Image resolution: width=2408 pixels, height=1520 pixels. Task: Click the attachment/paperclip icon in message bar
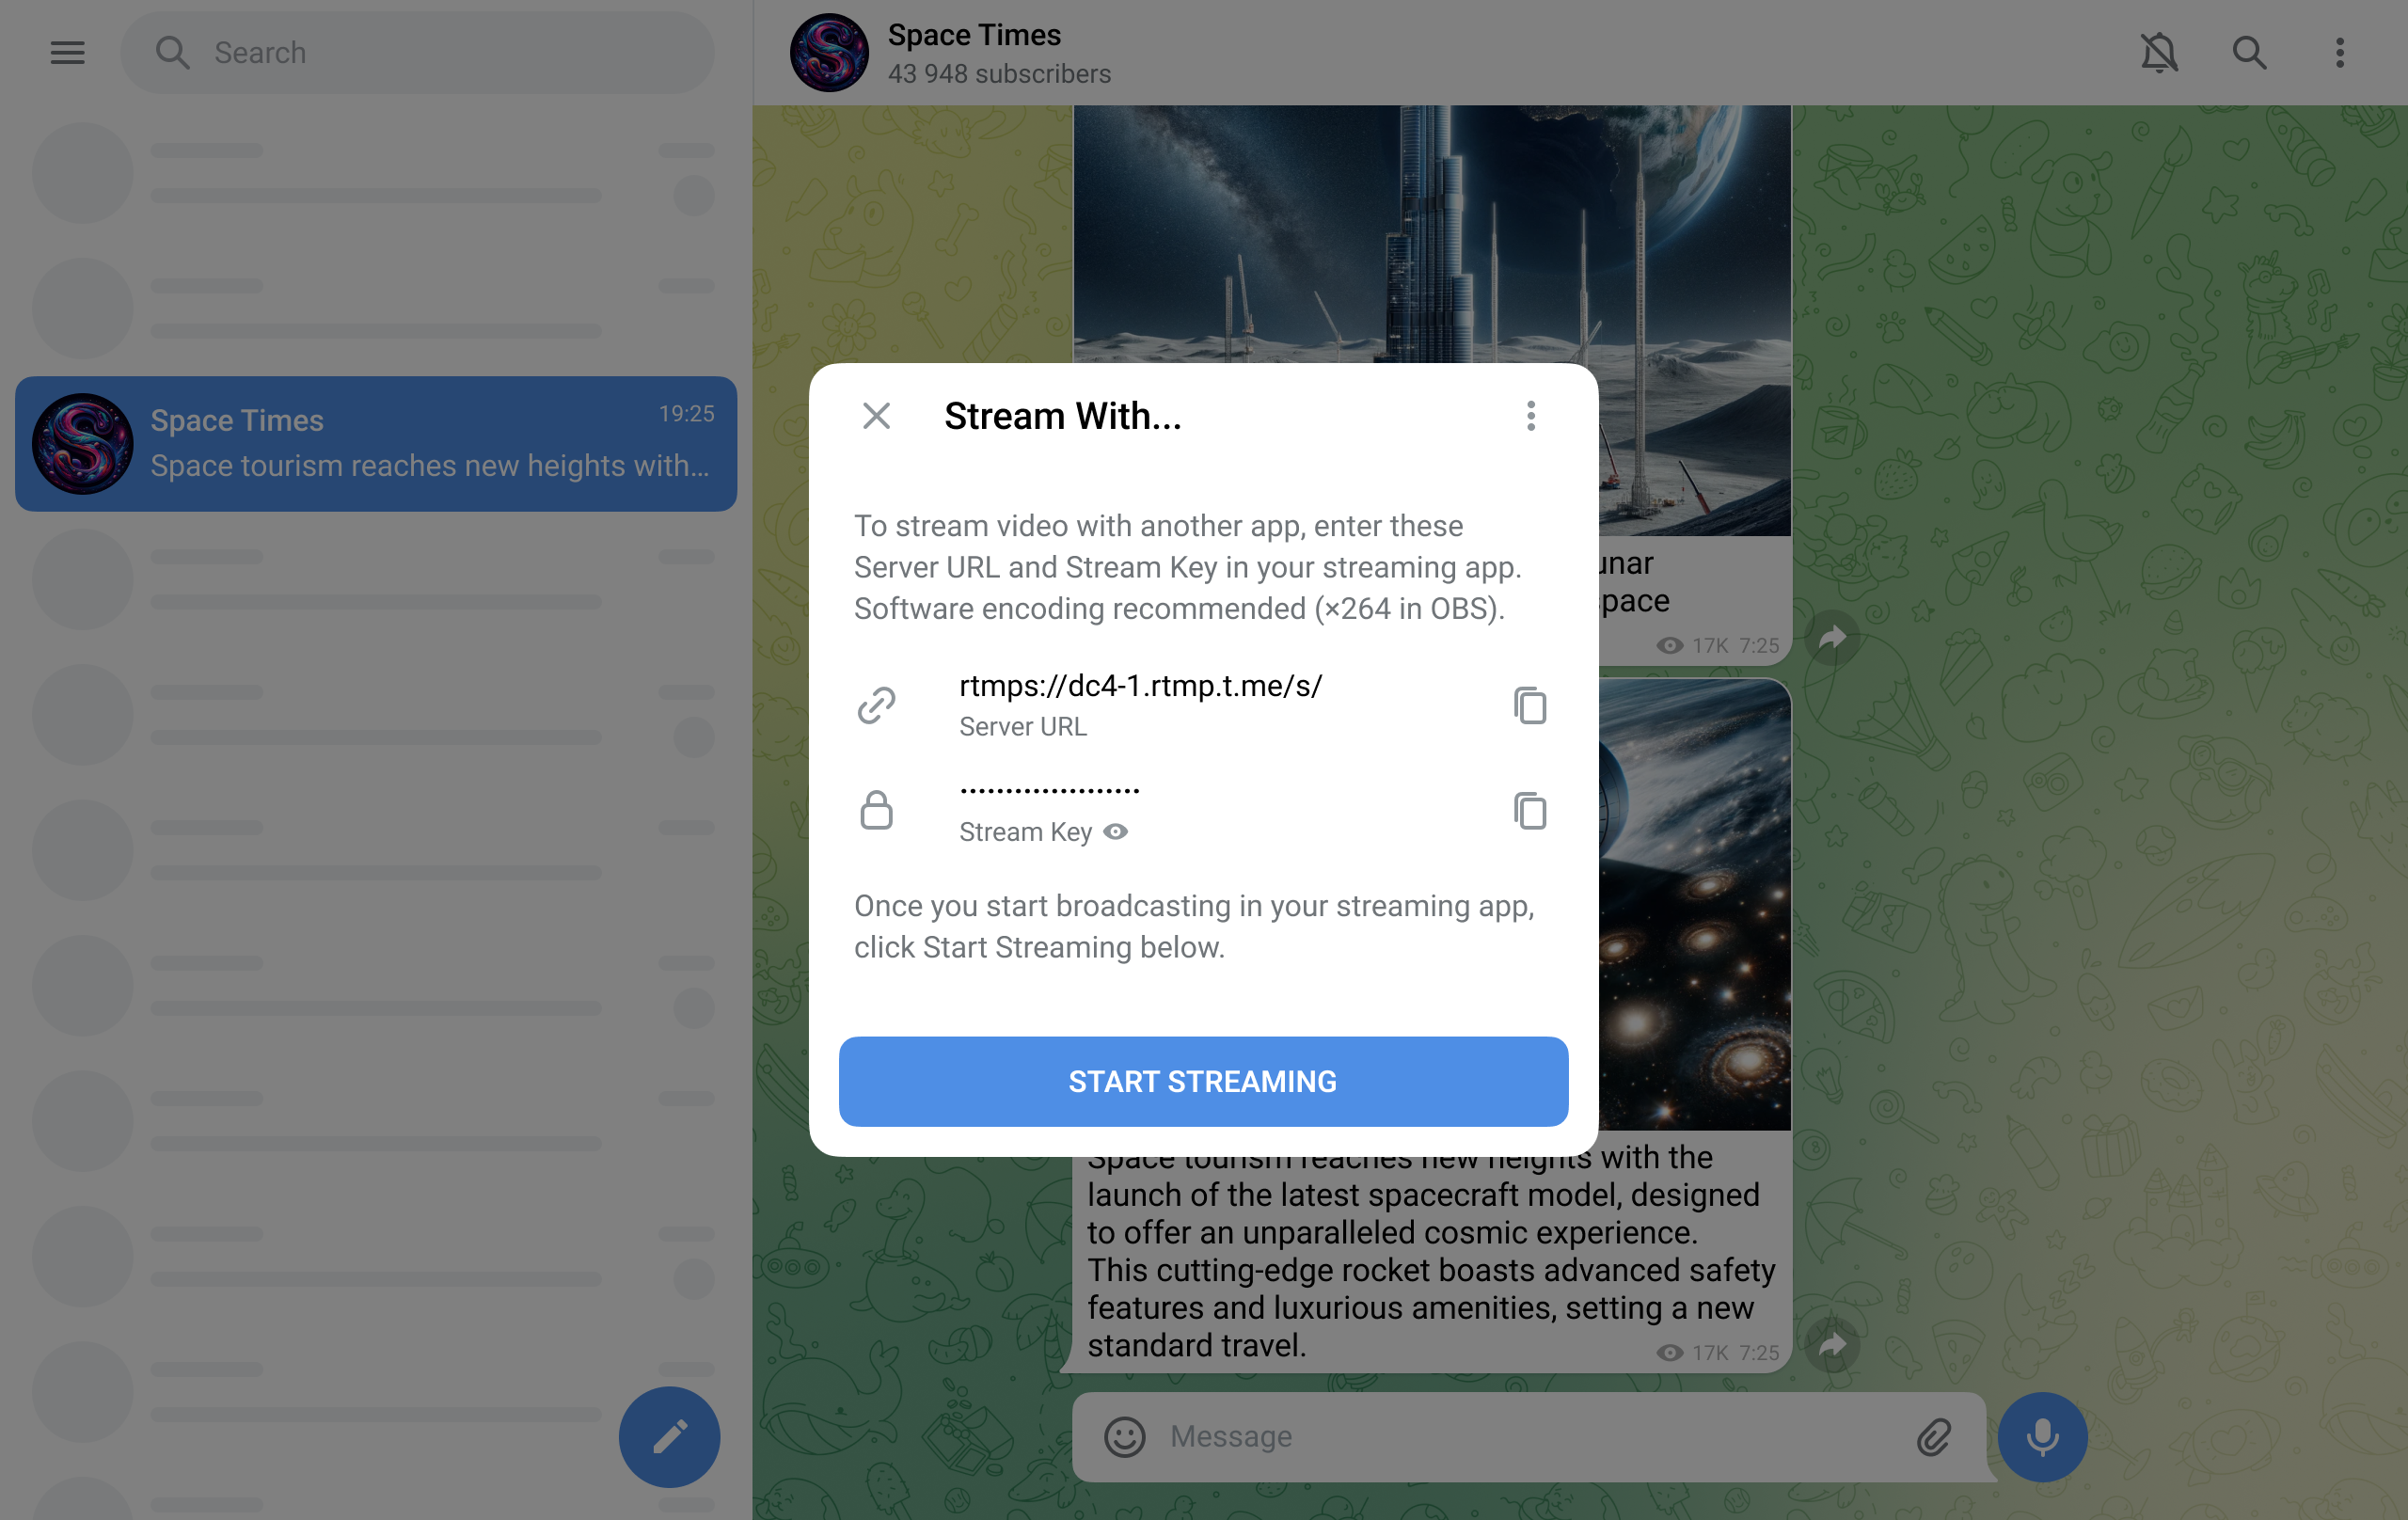[x=1939, y=1436]
